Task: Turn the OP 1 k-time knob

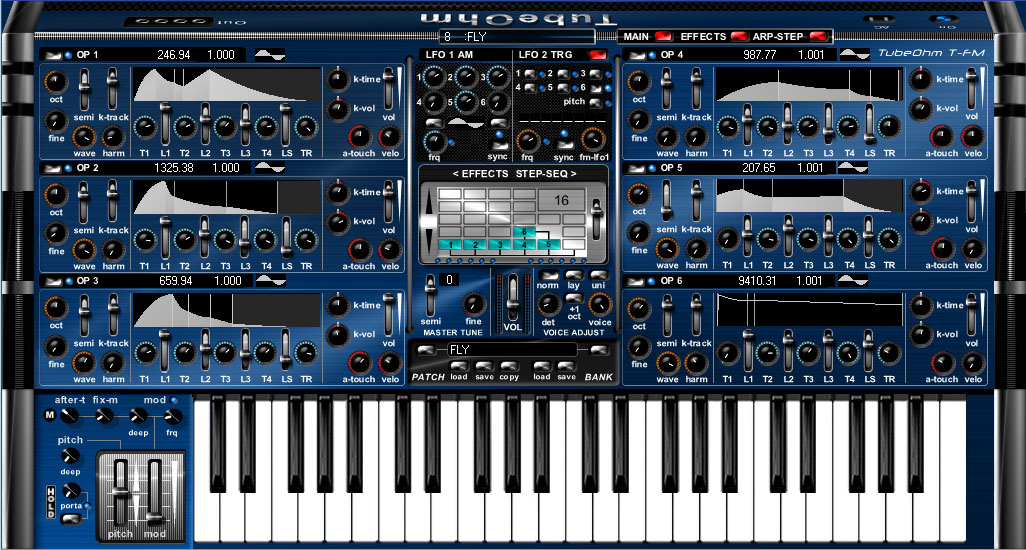Action: pos(338,79)
